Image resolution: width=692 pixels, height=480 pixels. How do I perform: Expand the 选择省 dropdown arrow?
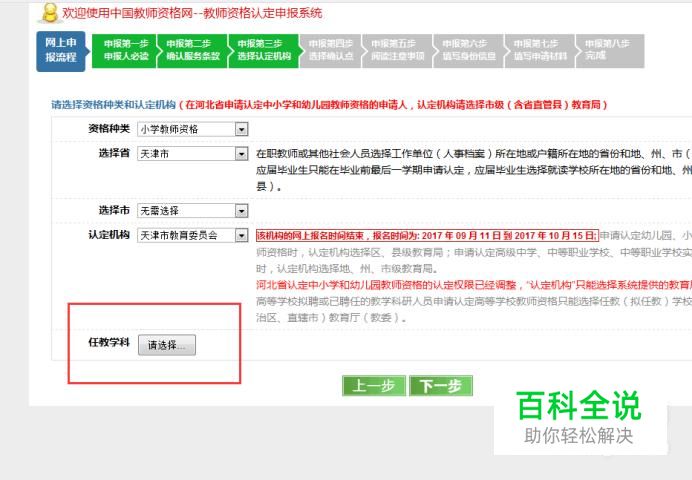(241, 154)
